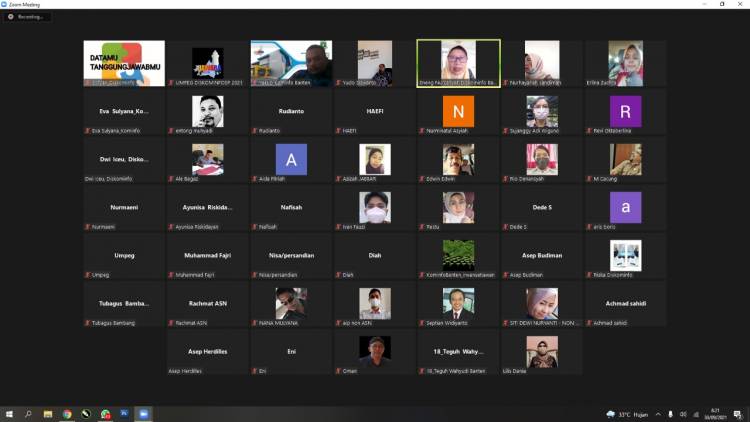Click the muted mic icon beside Nafisah label
The width and height of the screenshot is (750, 422).
[x=255, y=227]
